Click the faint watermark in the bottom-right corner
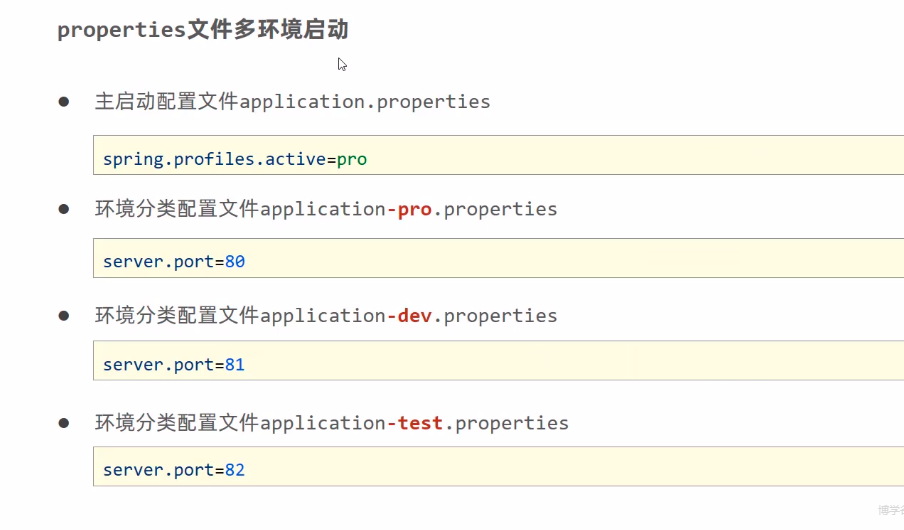Viewport: 904px width, 530px height. click(890, 511)
